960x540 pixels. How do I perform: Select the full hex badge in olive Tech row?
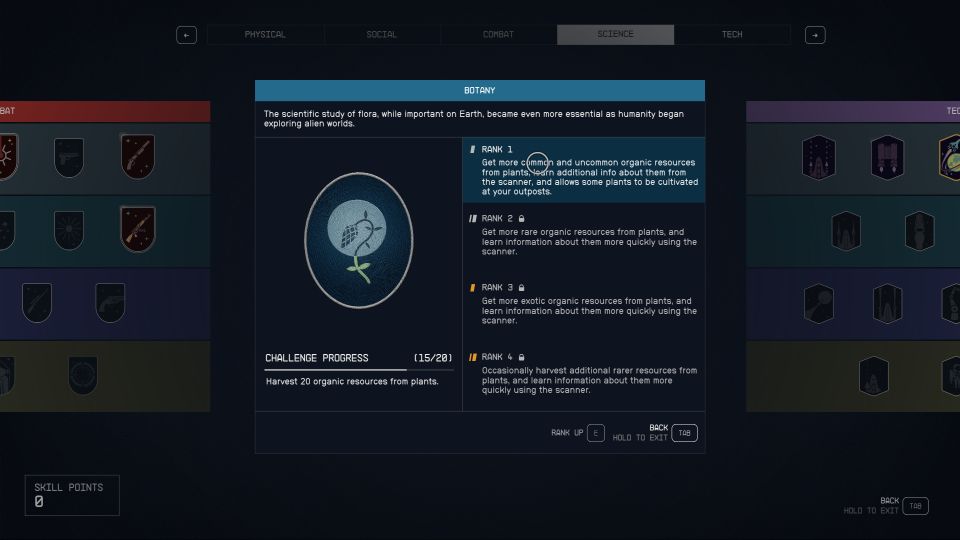pyautogui.click(x=874, y=376)
